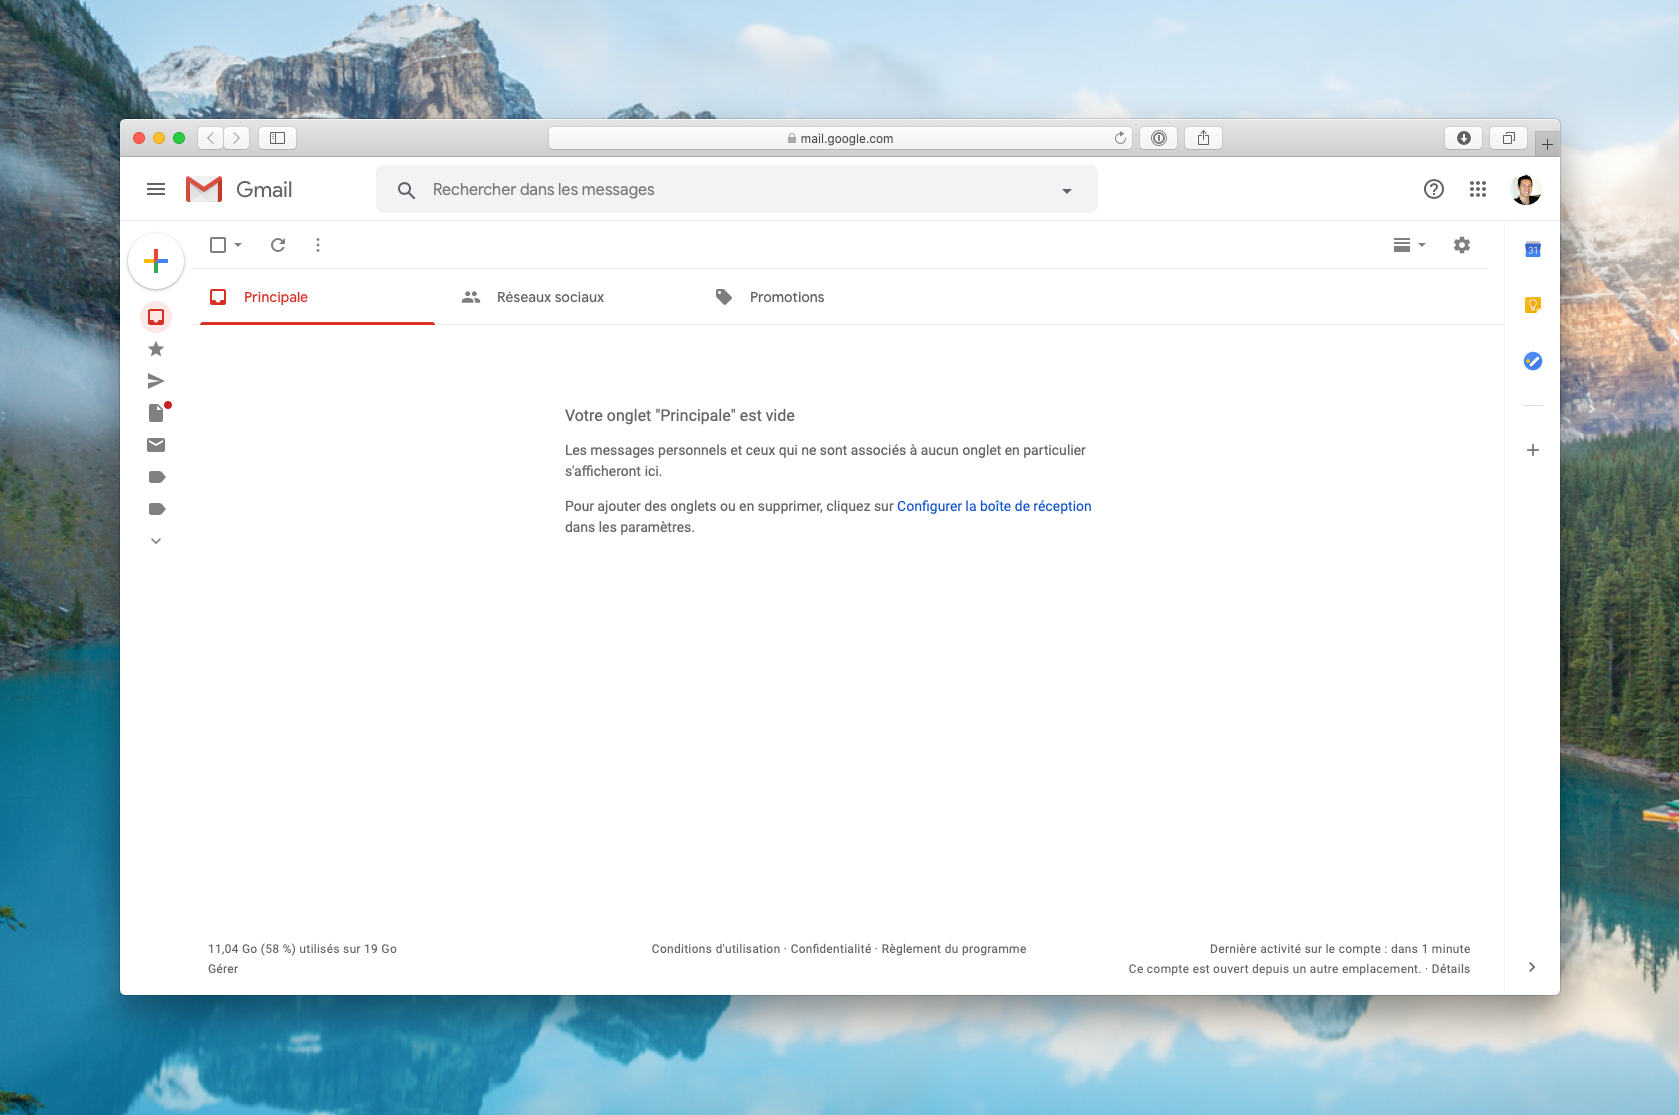Image resolution: width=1679 pixels, height=1115 pixels.
Task: Show the Safari tab overview
Action: pyautogui.click(x=1509, y=138)
